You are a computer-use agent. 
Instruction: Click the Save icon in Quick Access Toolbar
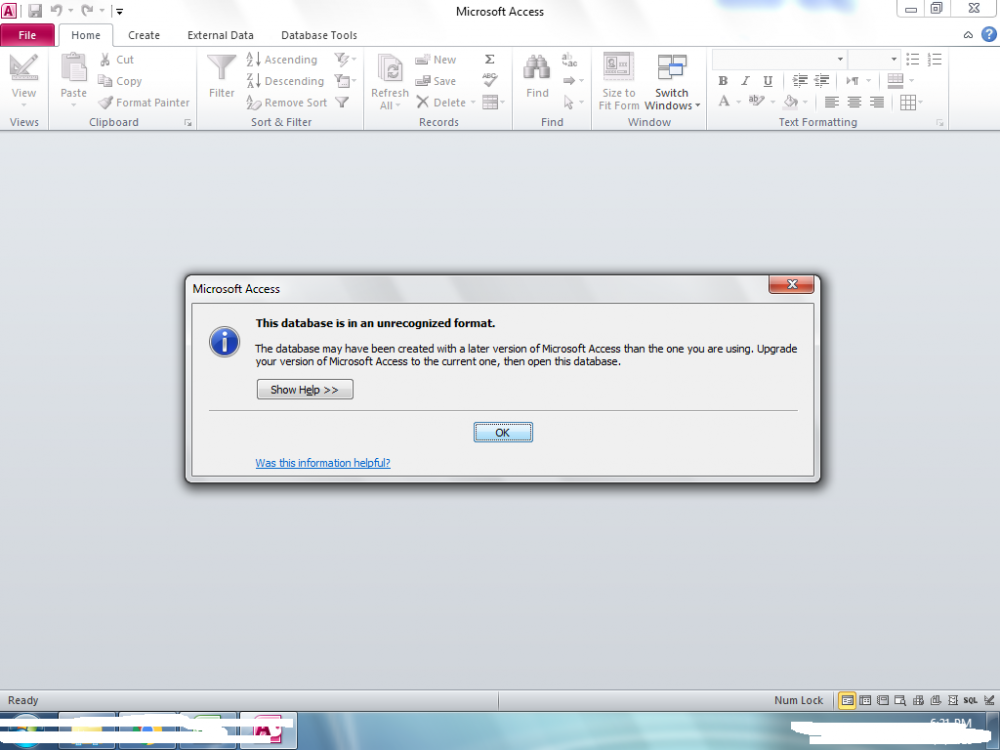34,11
